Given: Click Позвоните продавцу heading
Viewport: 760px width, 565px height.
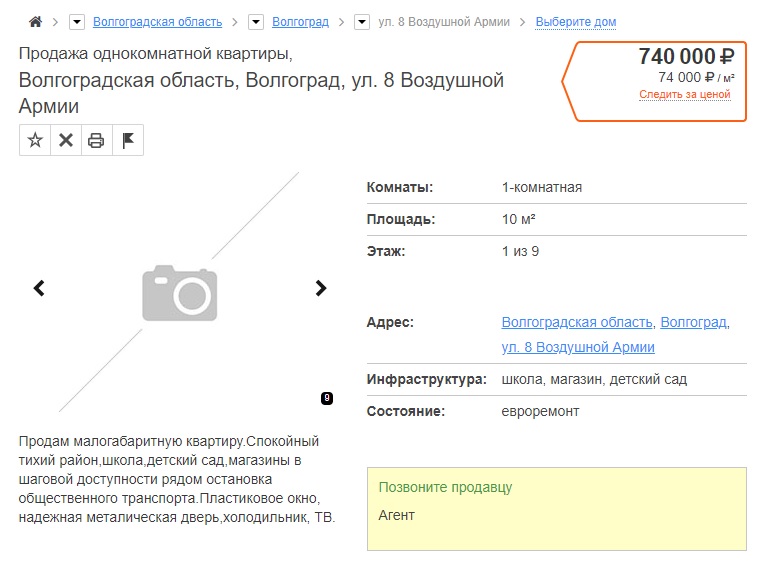Looking at the screenshot, I should tap(445, 487).
